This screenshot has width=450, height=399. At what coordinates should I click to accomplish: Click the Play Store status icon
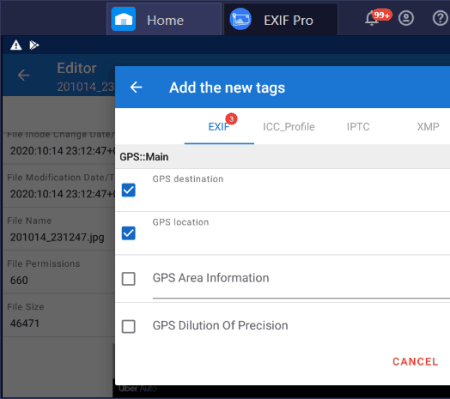pos(34,45)
